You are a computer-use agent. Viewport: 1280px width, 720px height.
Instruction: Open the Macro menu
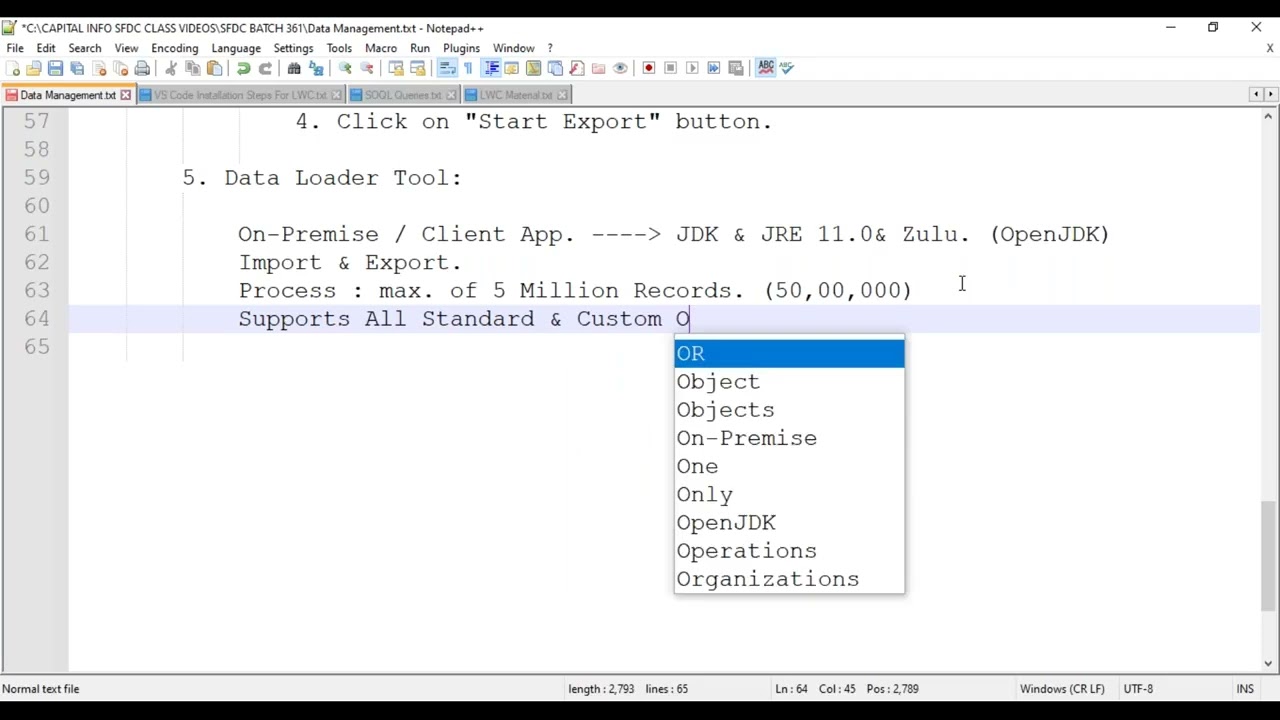tap(381, 48)
